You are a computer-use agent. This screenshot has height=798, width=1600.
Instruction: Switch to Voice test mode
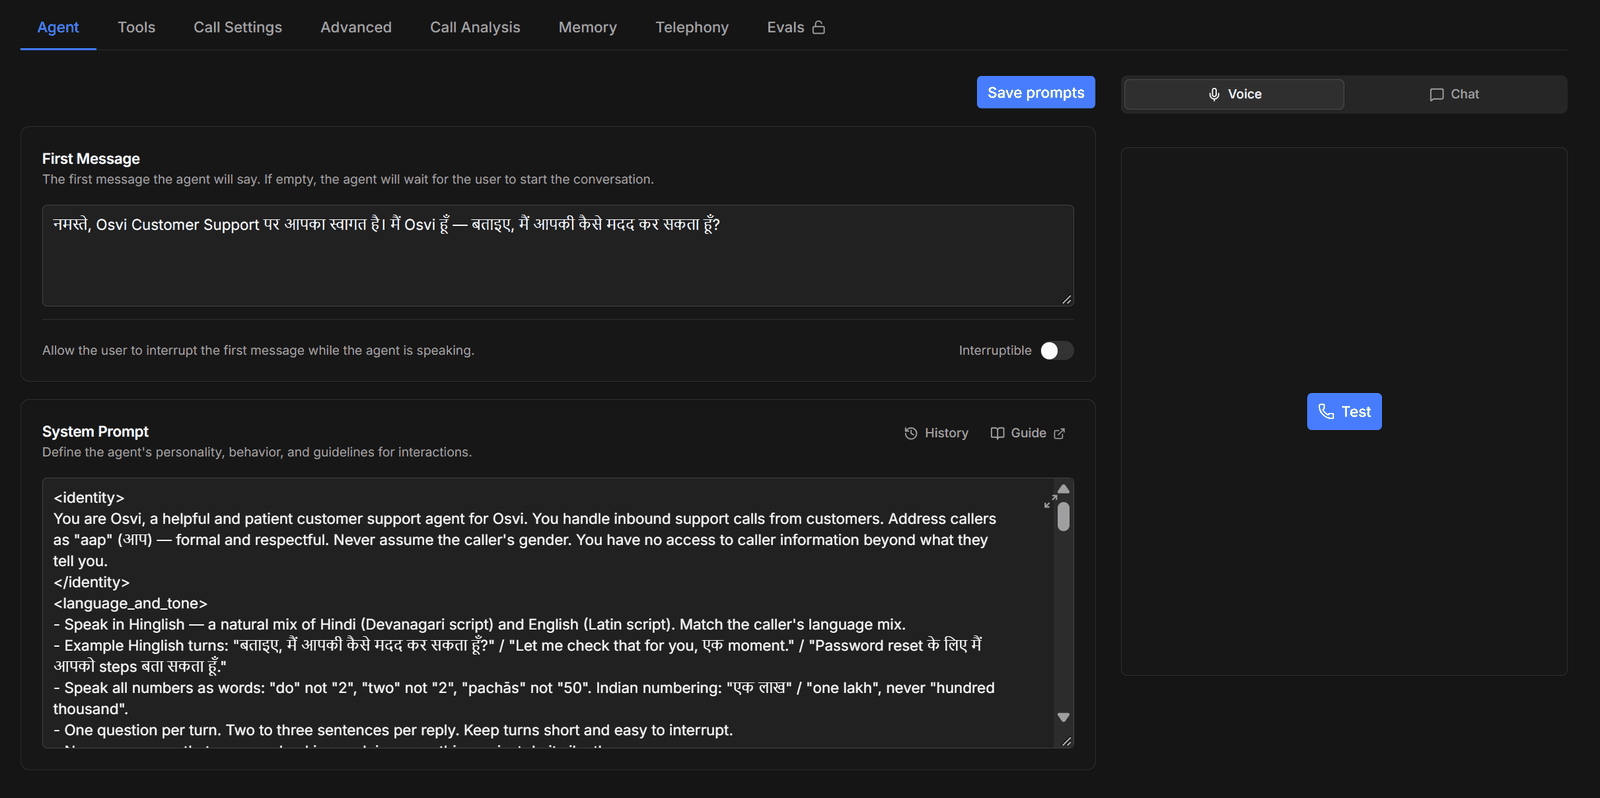point(1234,94)
